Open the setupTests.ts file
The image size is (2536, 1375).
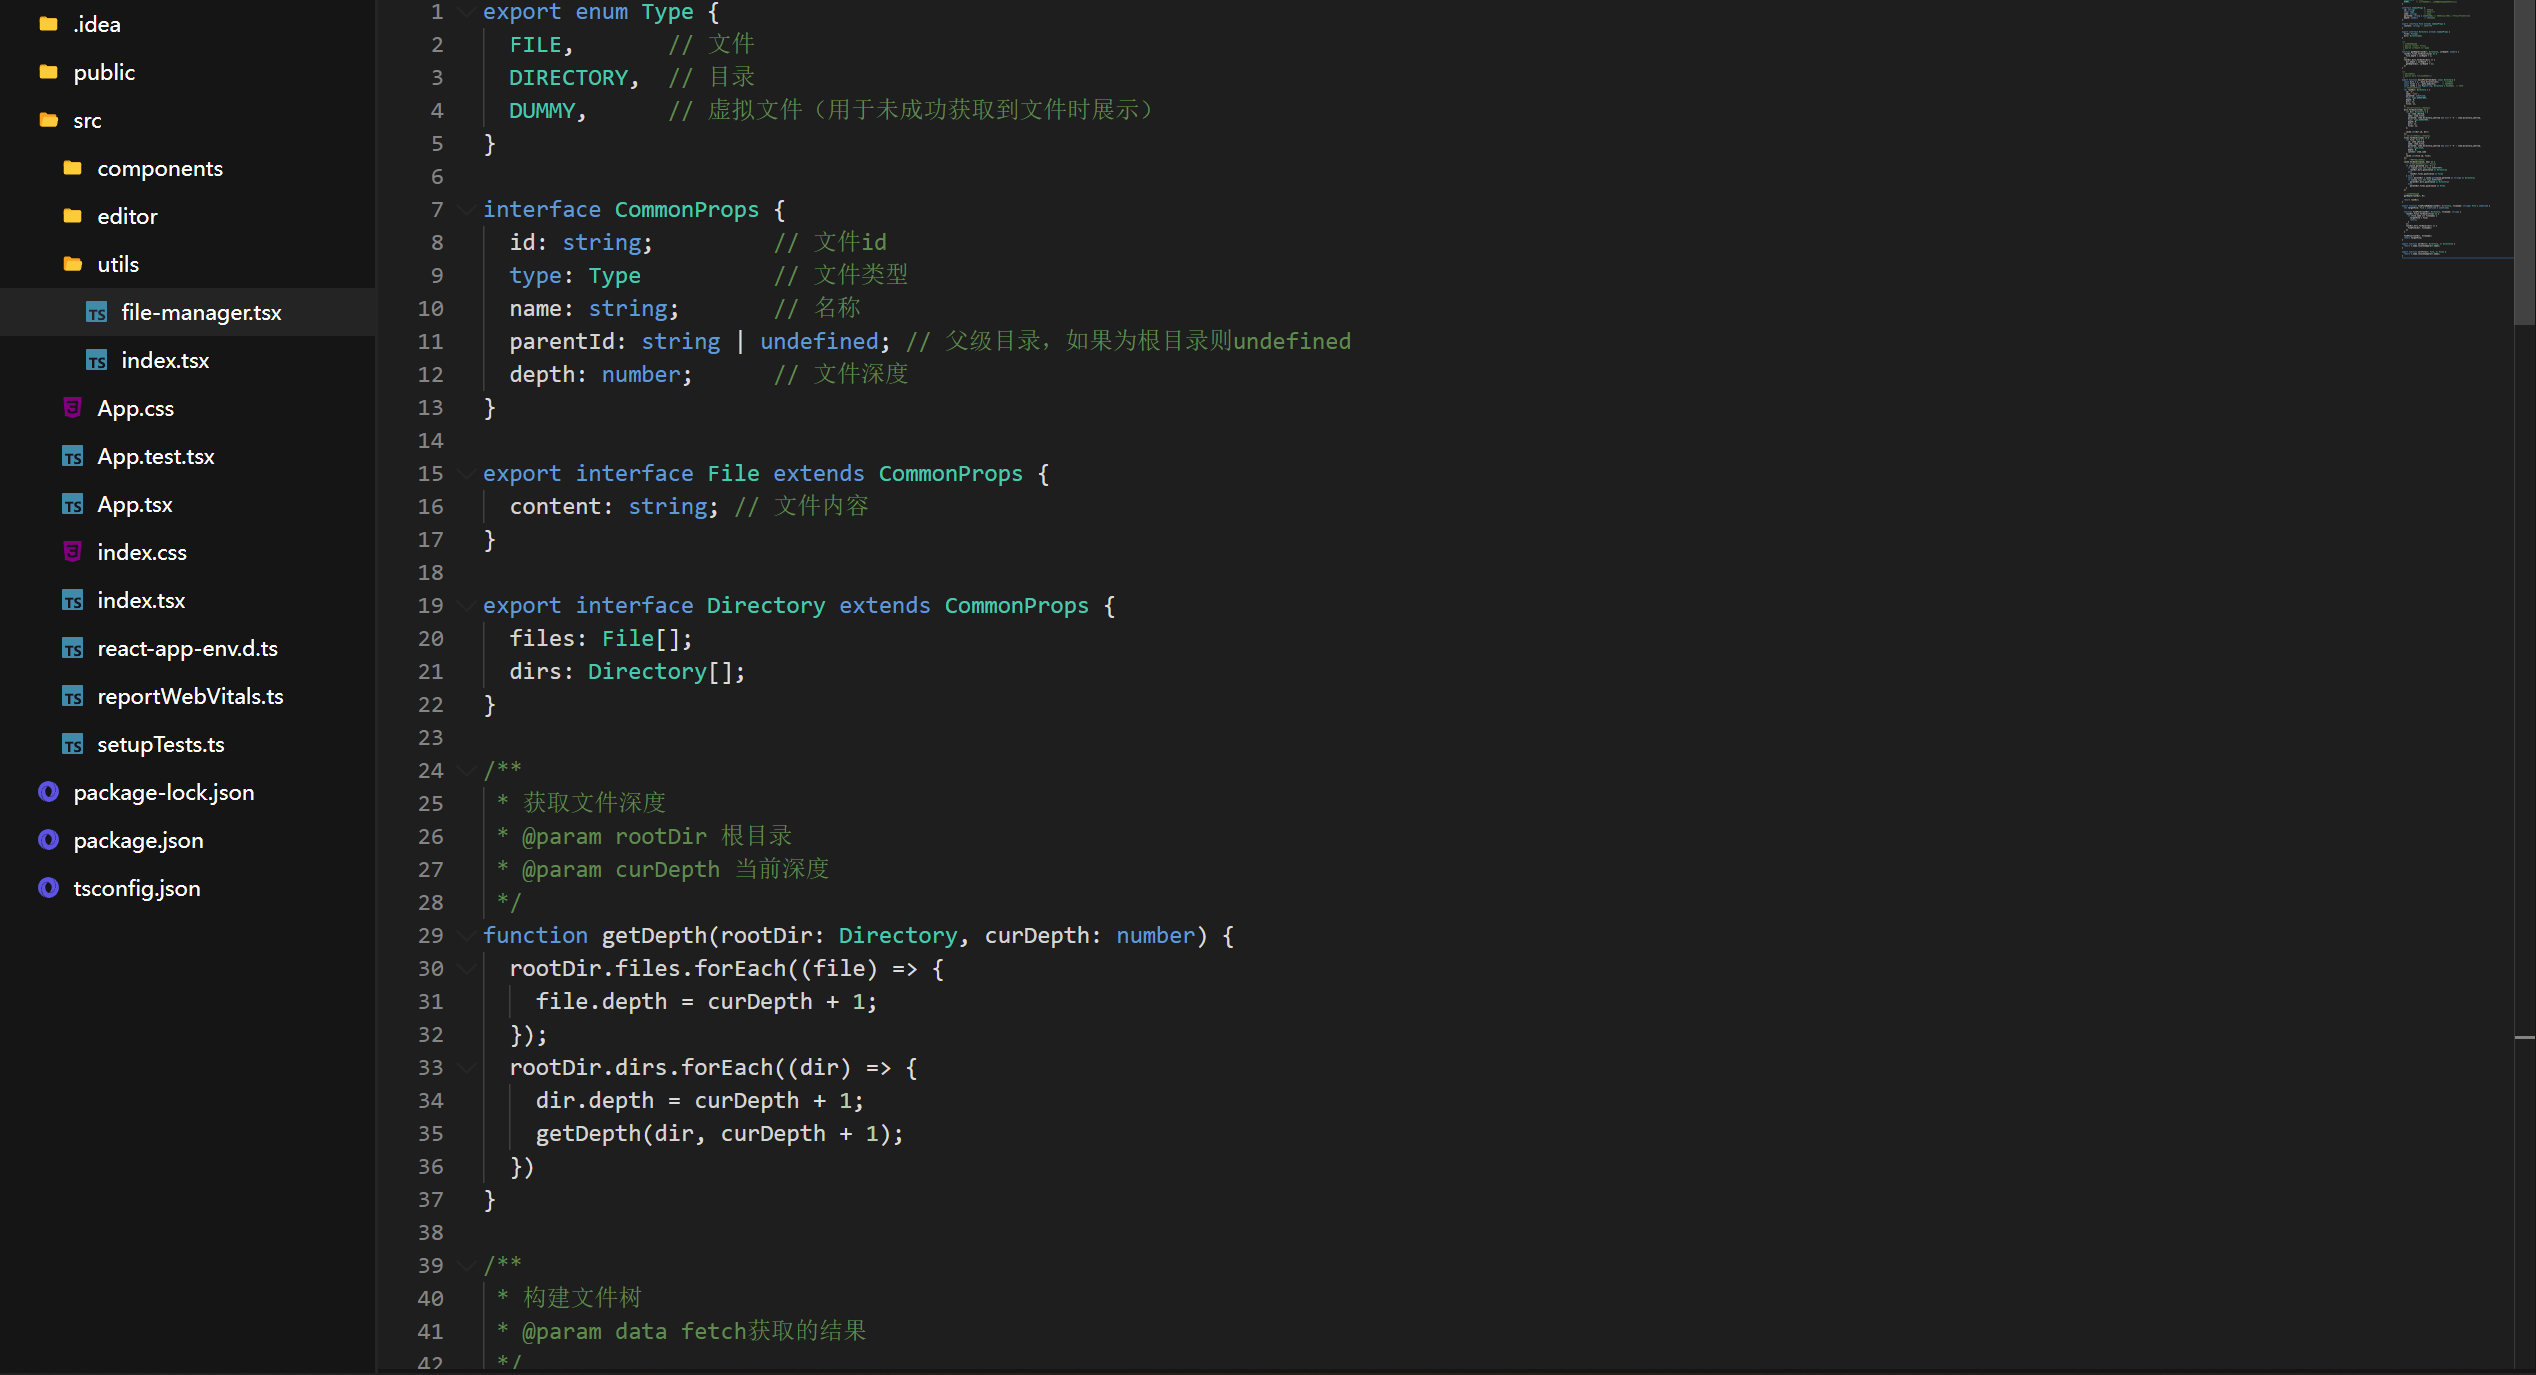(x=160, y=744)
